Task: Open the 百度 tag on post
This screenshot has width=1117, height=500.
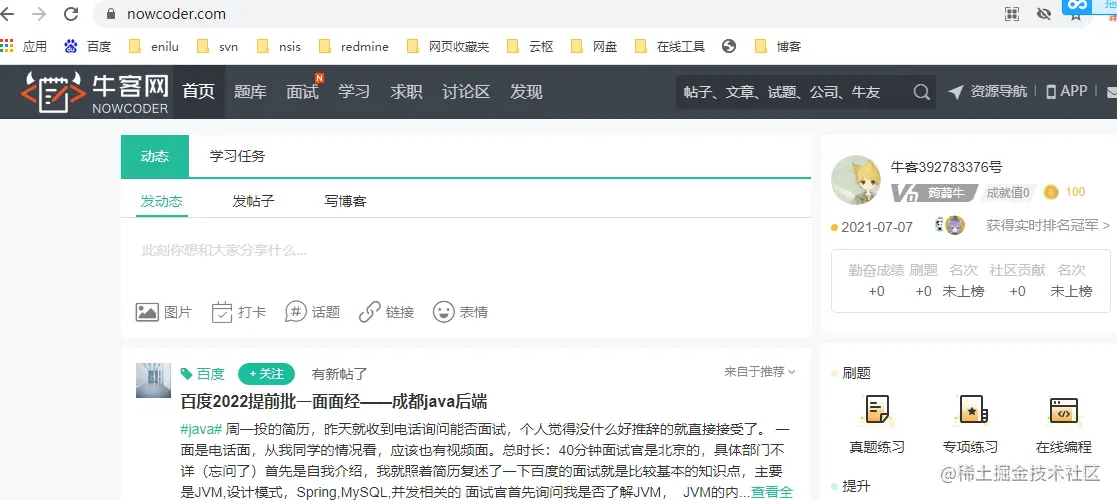Action: [x=202, y=373]
